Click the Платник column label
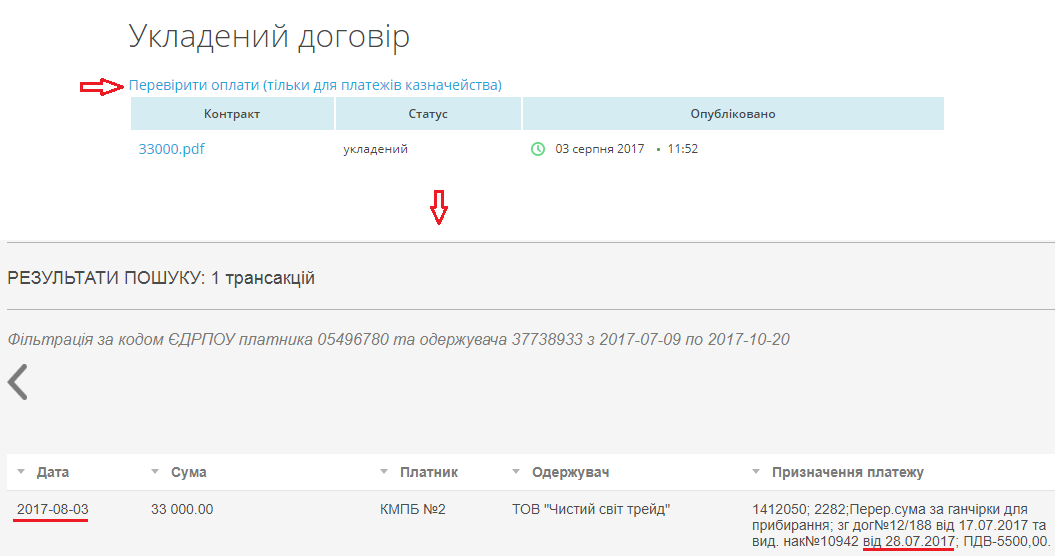Screen dimensions: 1057x557 click(x=429, y=472)
